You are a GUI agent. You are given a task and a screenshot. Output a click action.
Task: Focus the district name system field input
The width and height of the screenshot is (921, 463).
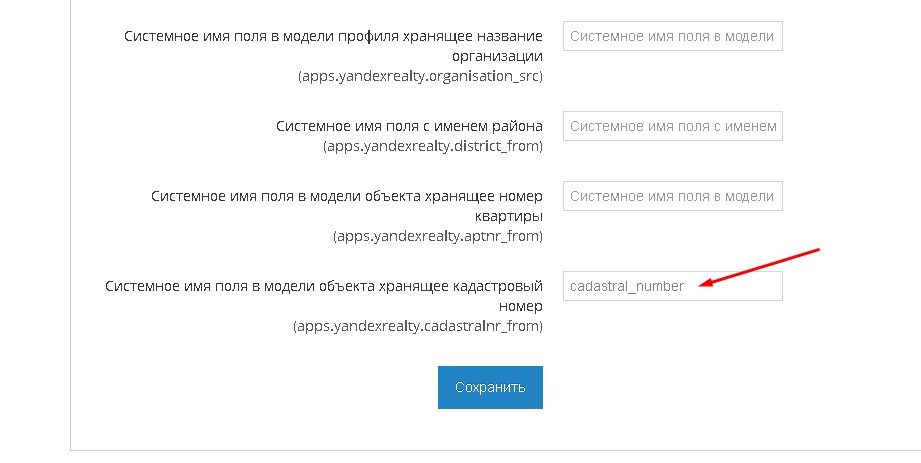[672, 127]
